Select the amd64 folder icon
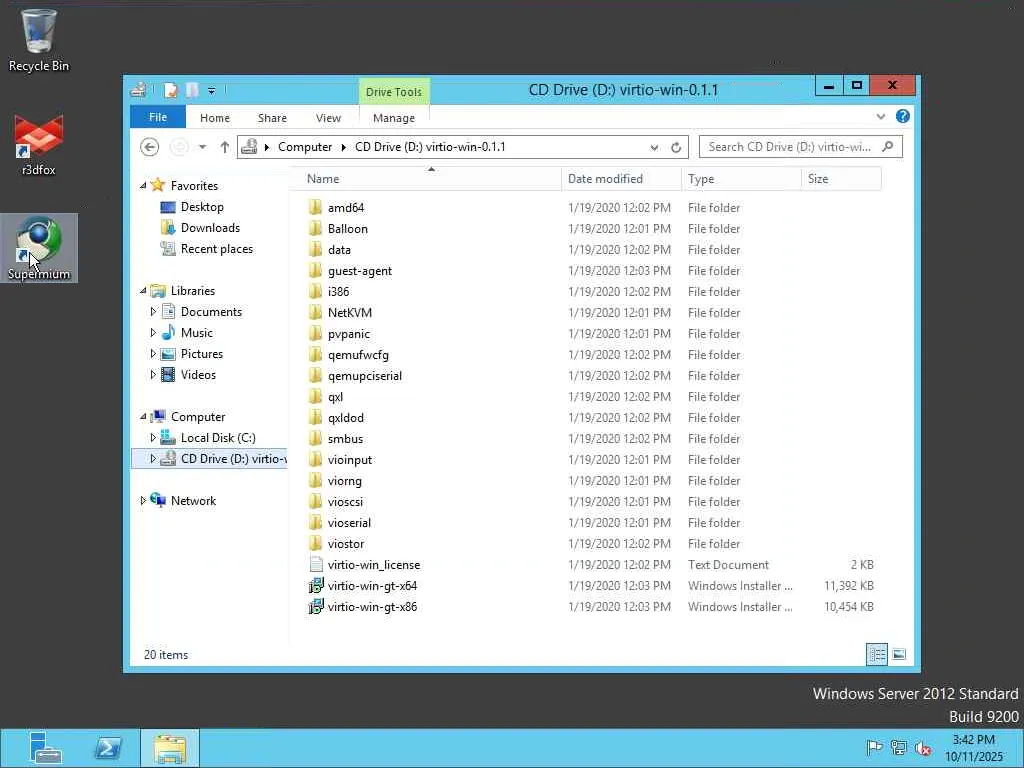Image resolution: width=1024 pixels, height=768 pixels. pyautogui.click(x=315, y=208)
